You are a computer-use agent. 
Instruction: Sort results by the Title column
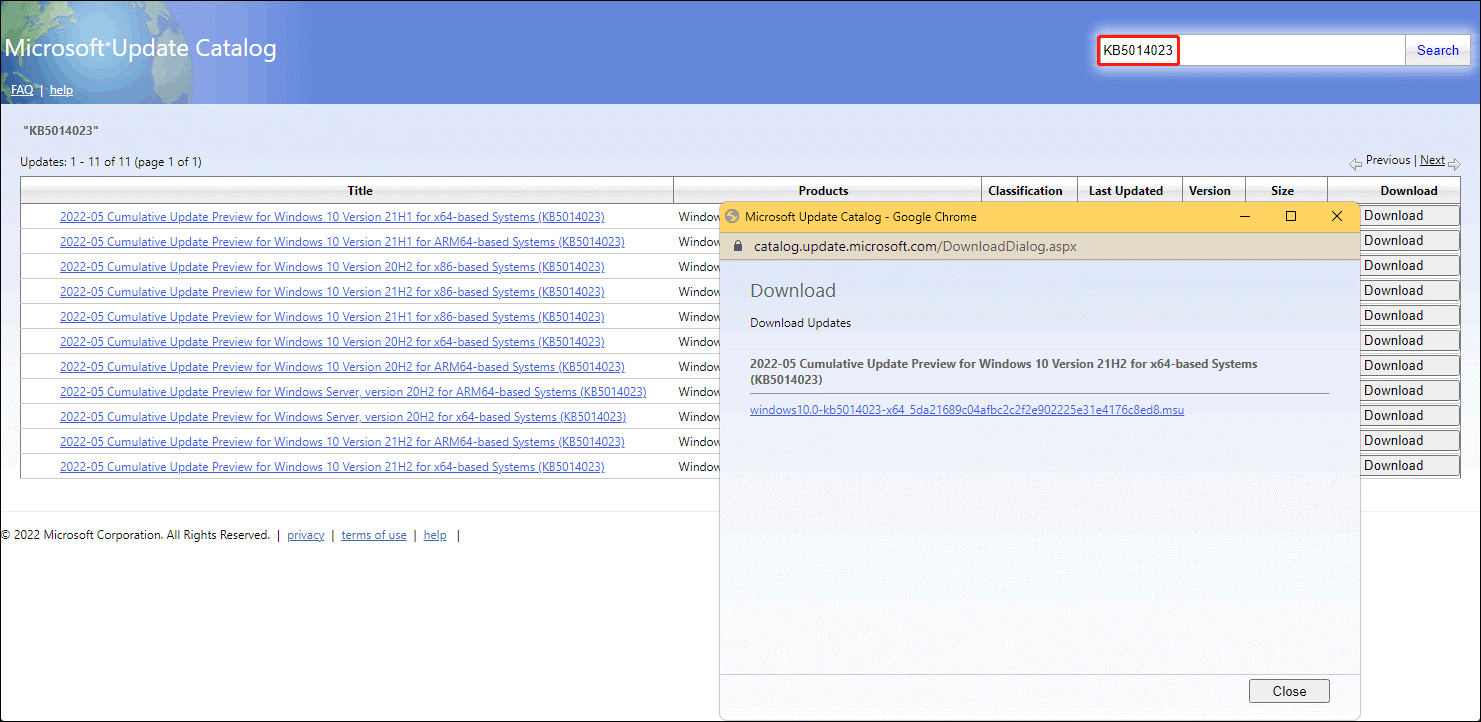[360, 191]
